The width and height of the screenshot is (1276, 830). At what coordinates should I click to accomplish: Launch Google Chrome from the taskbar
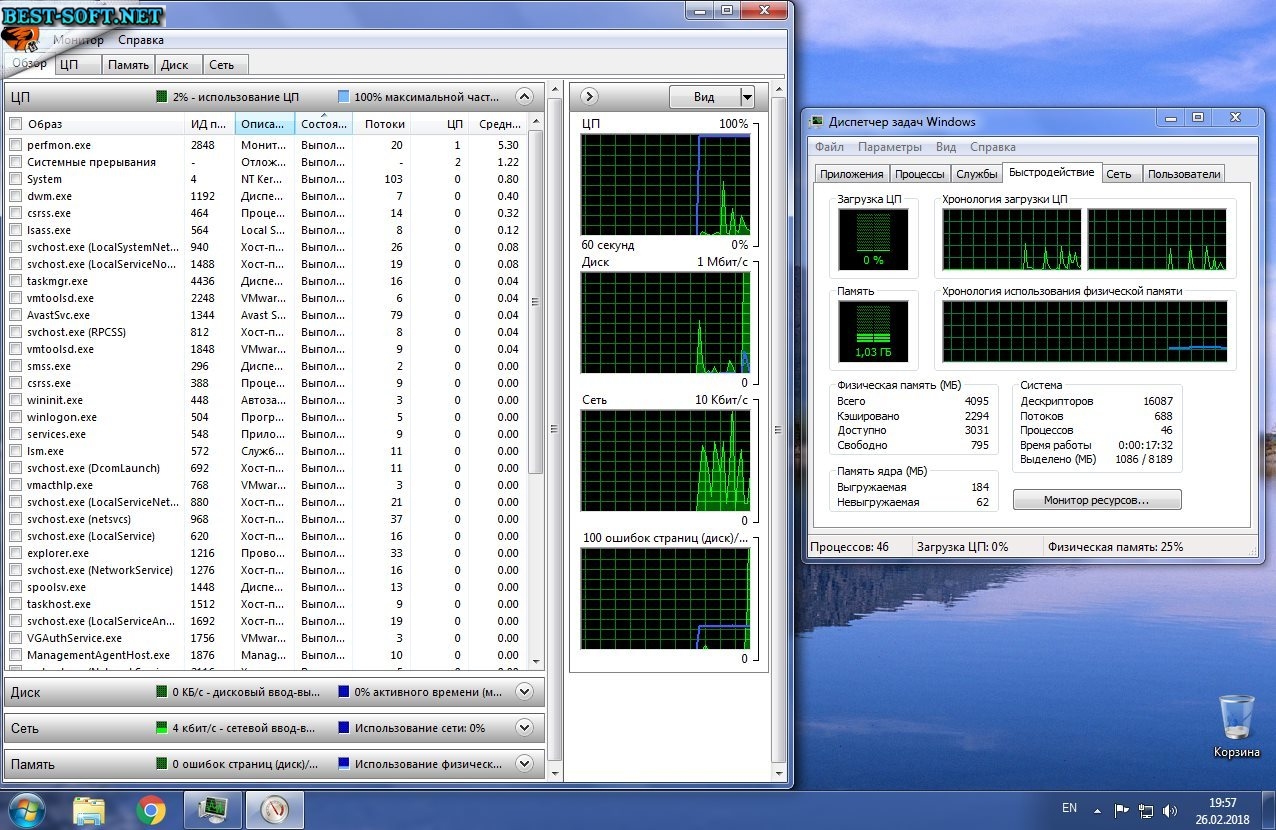[151, 809]
